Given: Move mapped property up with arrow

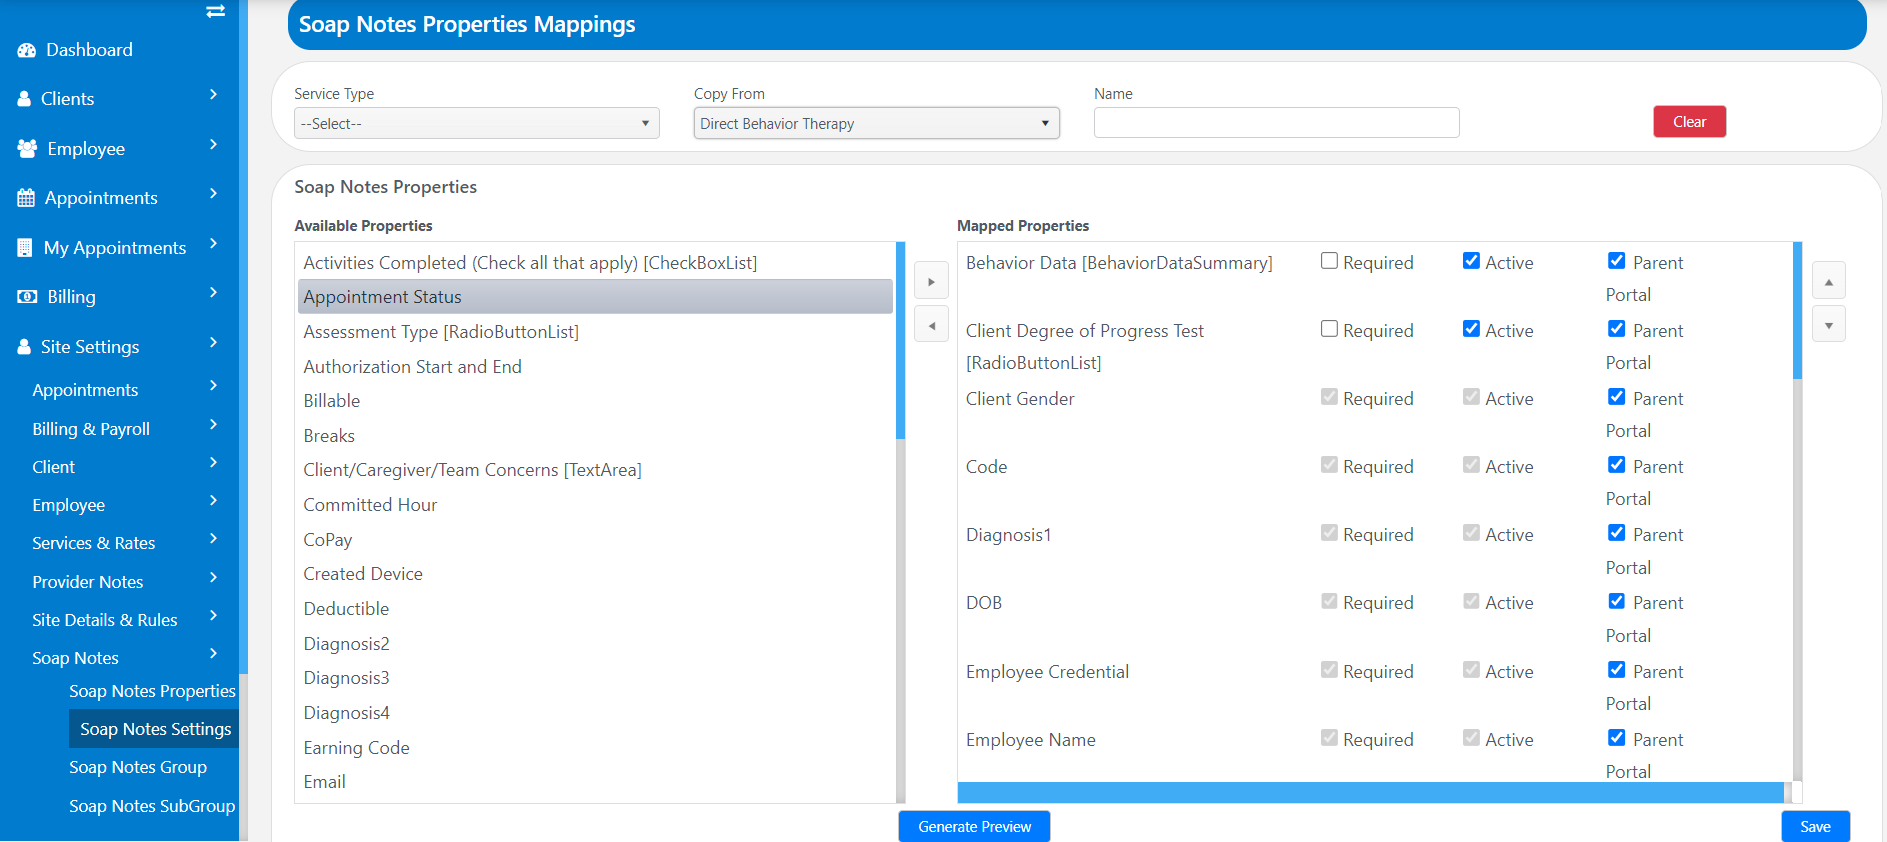Looking at the screenshot, I should 1829,282.
